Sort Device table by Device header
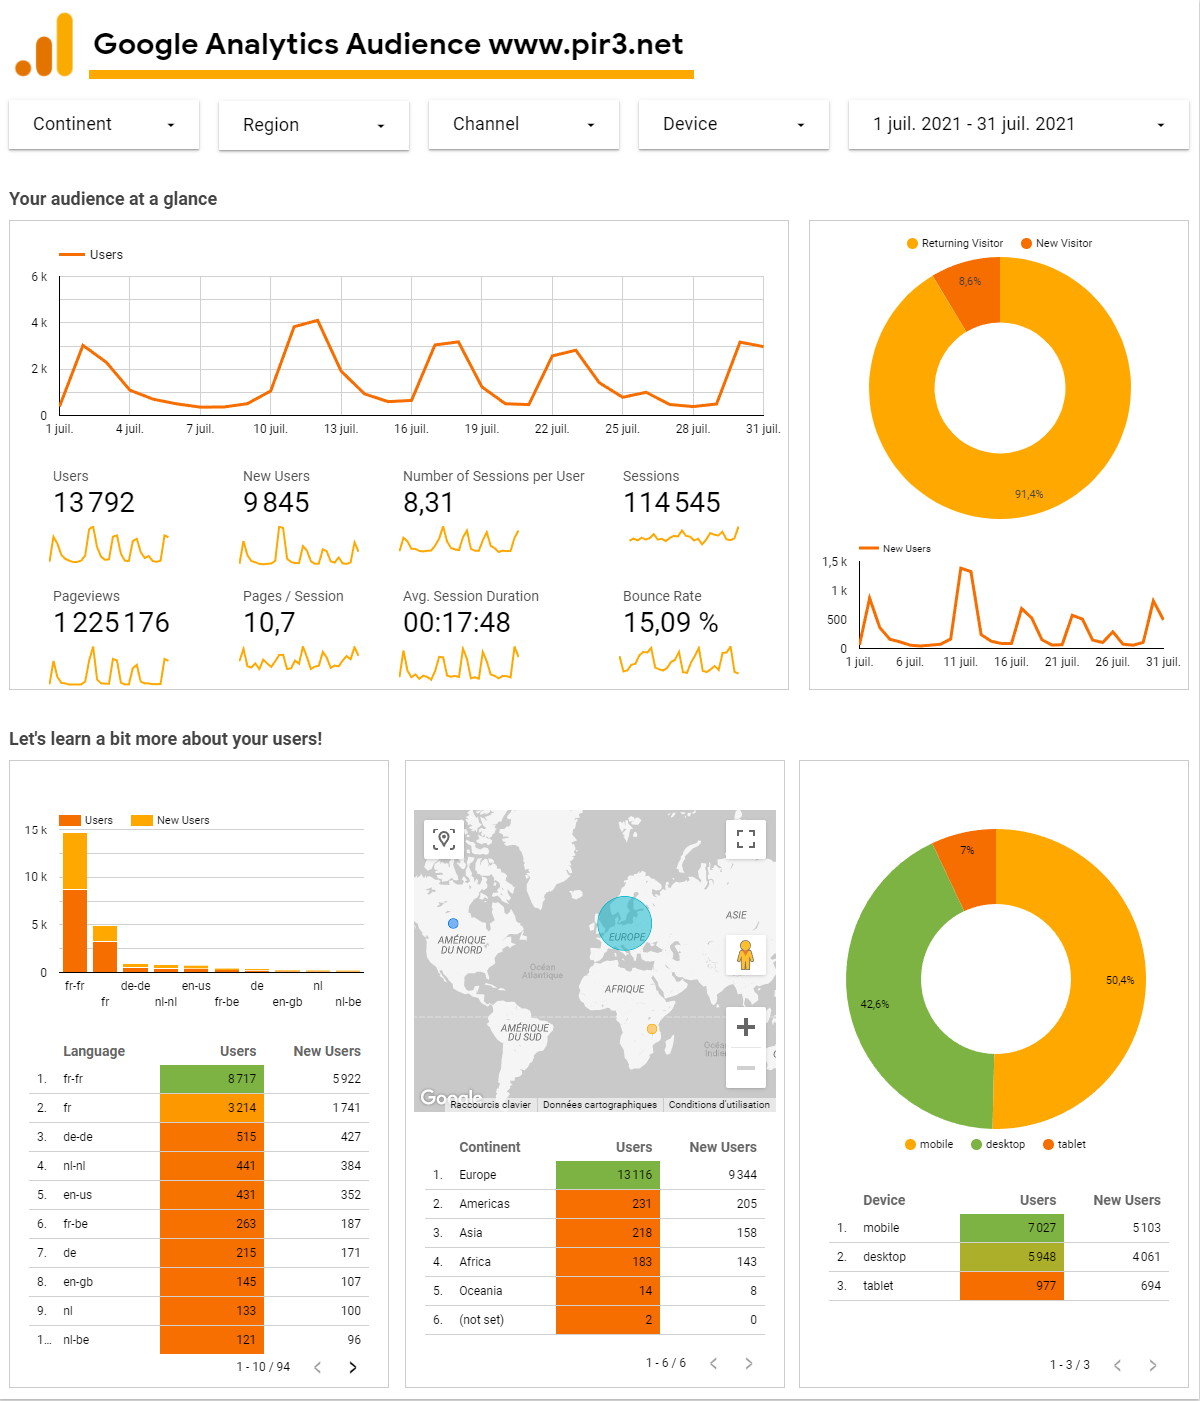This screenshot has width=1200, height=1401. (884, 1200)
